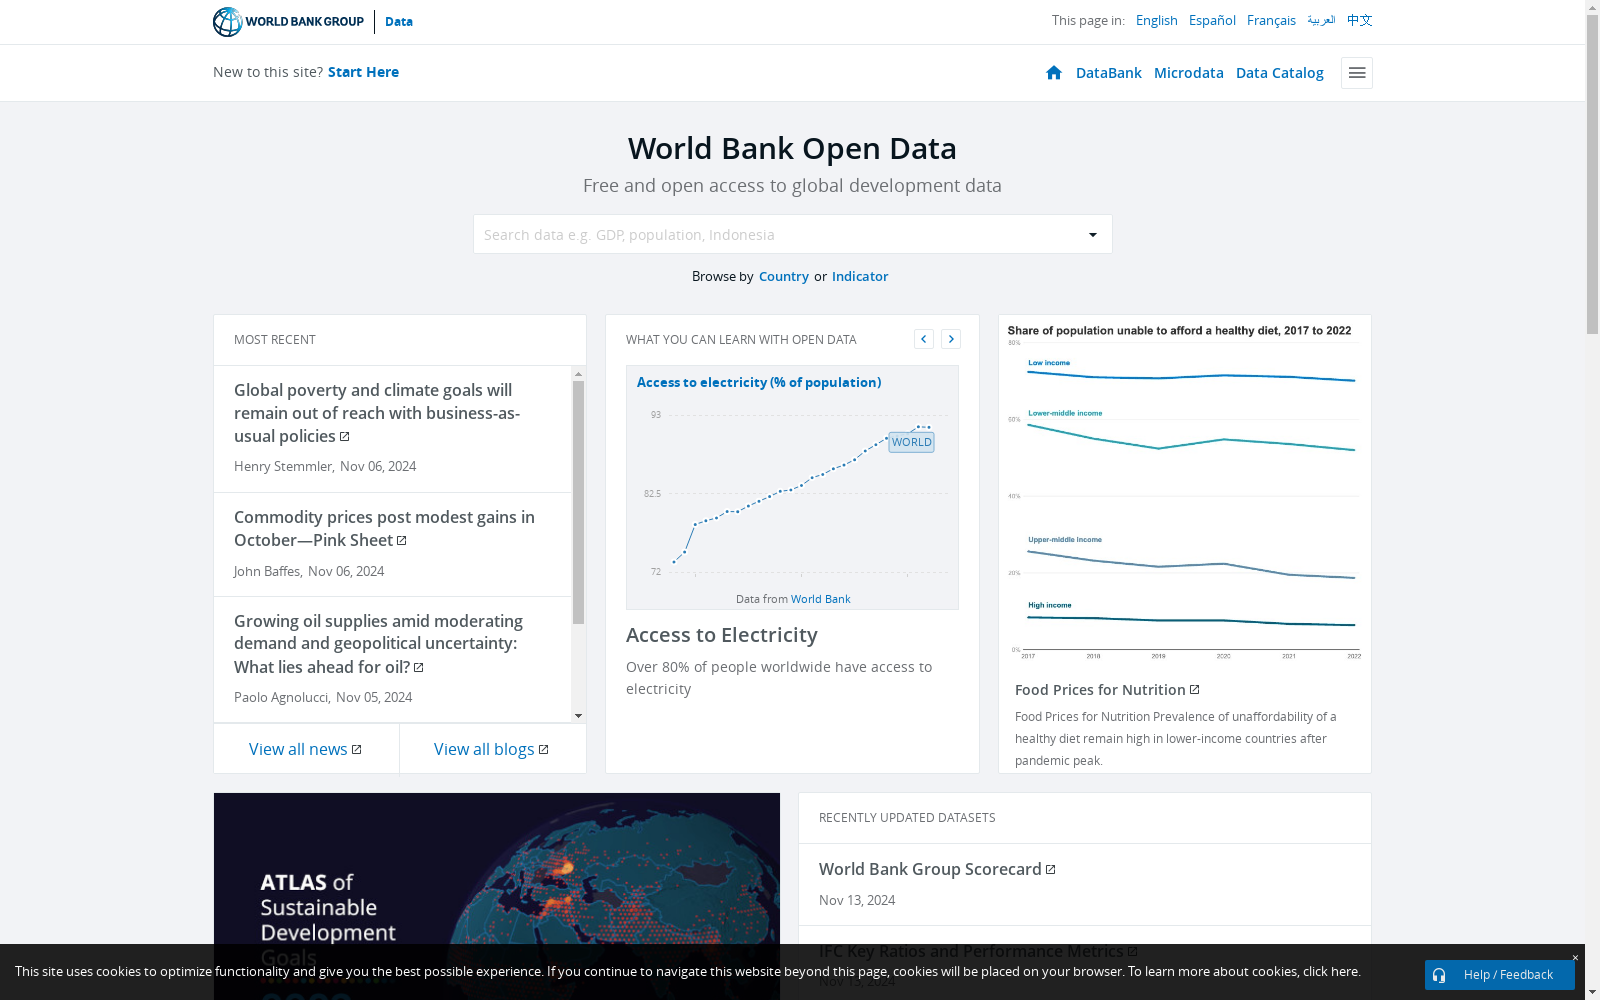The height and width of the screenshot is (1000, 1600).
Task: Click the Low income line label in chart
Action: pyautogui.click(x=1049, y=363)
